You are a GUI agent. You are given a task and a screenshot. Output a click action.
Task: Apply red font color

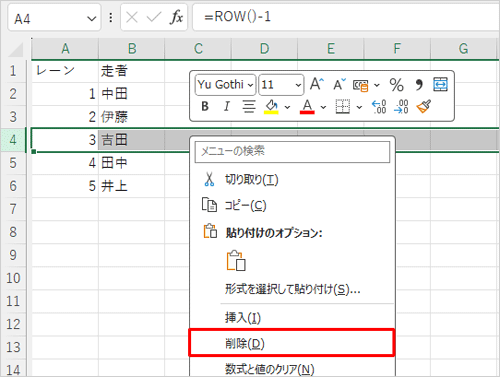[307, 107]
